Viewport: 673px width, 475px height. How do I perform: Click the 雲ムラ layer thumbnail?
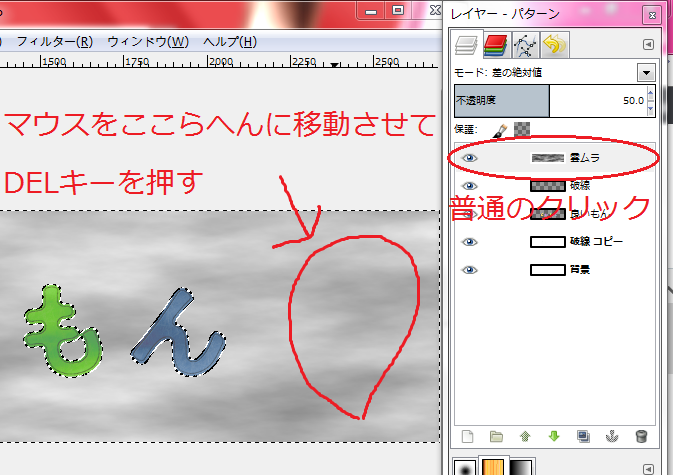pyautogui.click(x=548, y=158)
